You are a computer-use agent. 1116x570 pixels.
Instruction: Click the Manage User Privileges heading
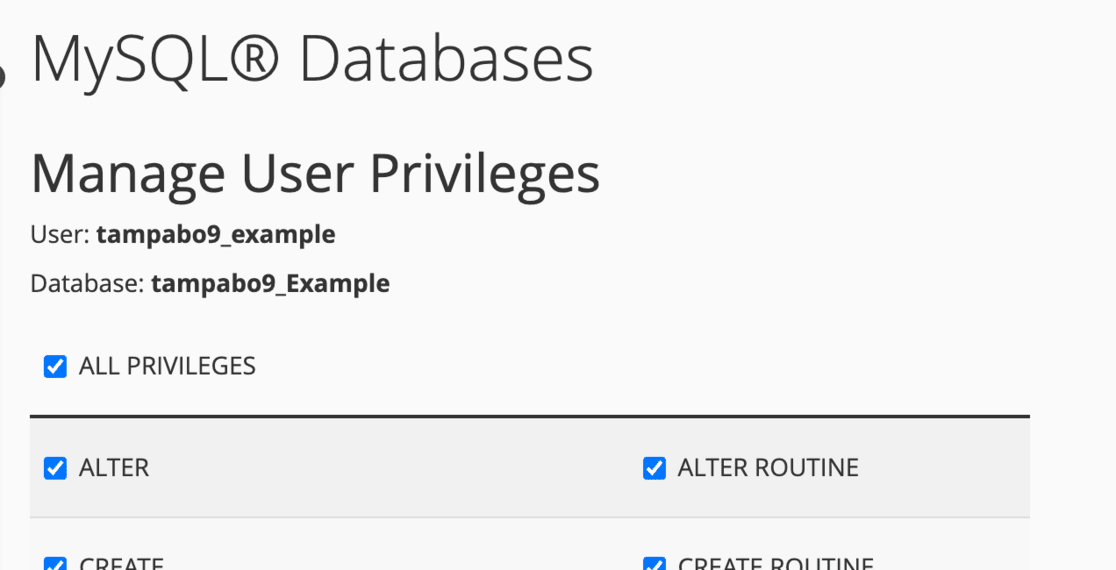[x=315, y=173]
